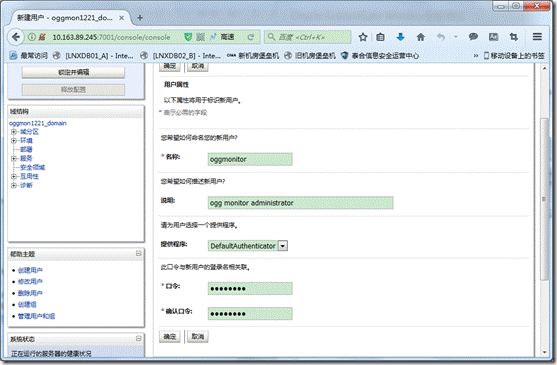This screenshot has width=557, height=365.
Task: Bookmark this page with the star icon
Action: point(363,37)
